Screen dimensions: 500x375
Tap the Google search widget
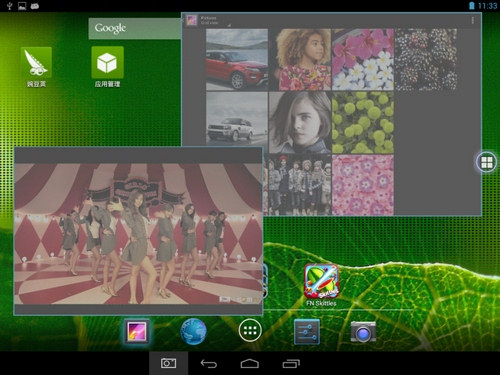(x=135, y=28)
